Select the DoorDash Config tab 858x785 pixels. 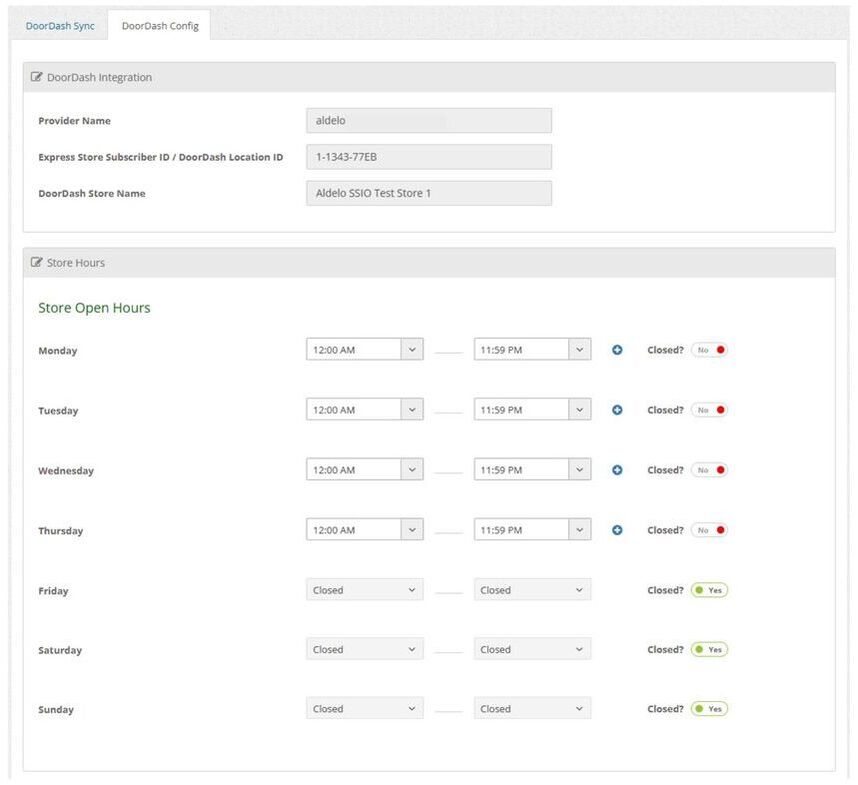(160, 26)
